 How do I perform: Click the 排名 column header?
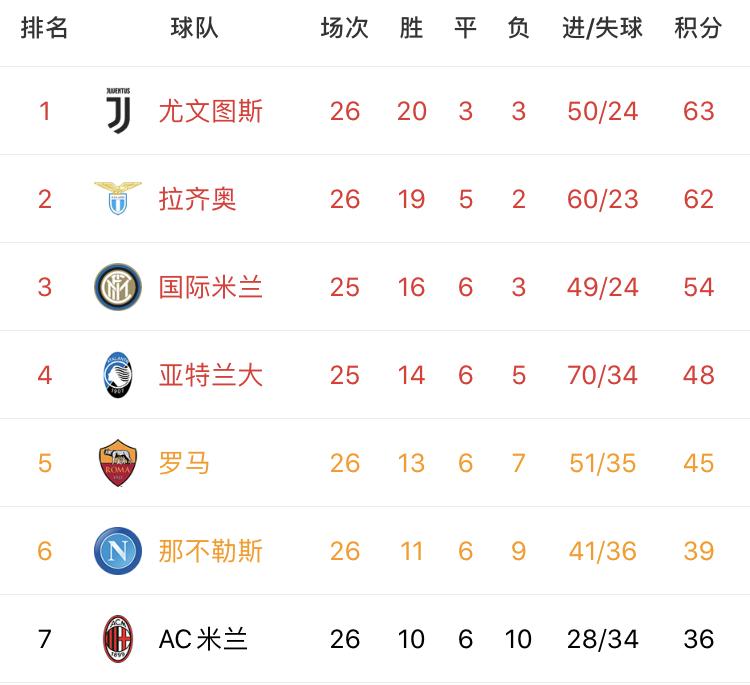pos(44,28)
